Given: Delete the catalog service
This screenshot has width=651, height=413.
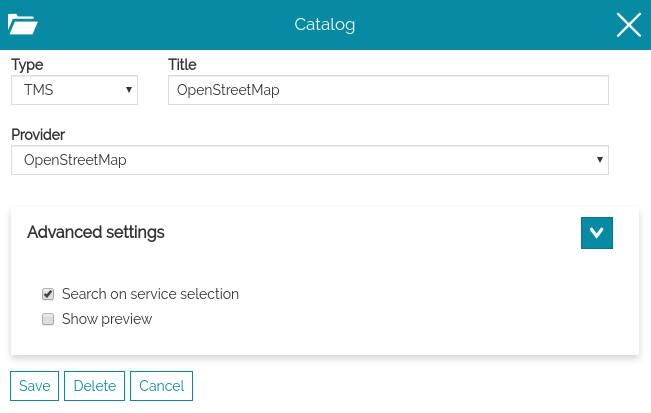Looking at the screenshot, I should coord(95,386).
